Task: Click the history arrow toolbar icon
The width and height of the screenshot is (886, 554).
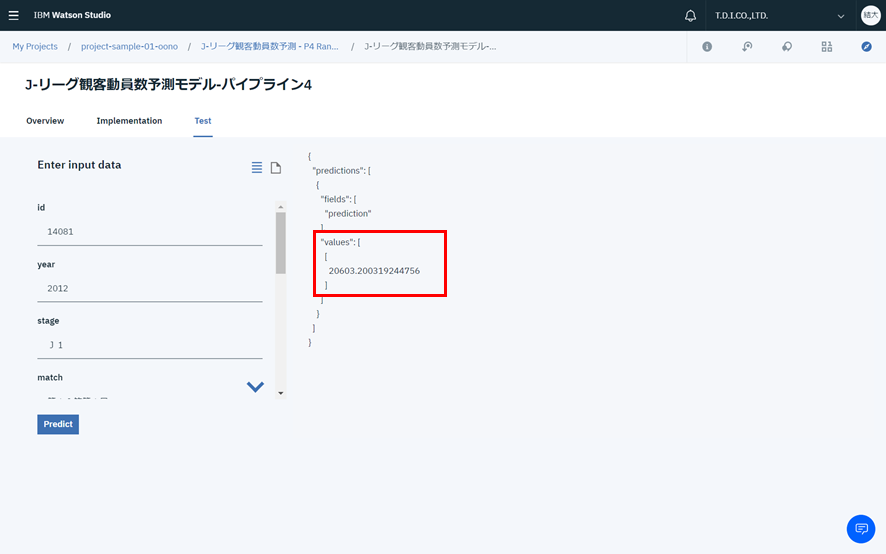Action: (747, 47)
